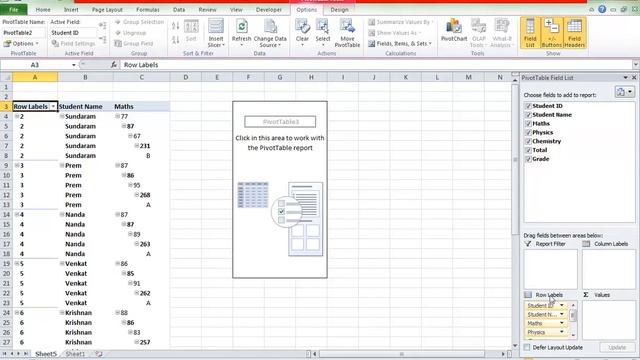Open the PivotTable Field List pane options arrow

(x=625, y=78)
